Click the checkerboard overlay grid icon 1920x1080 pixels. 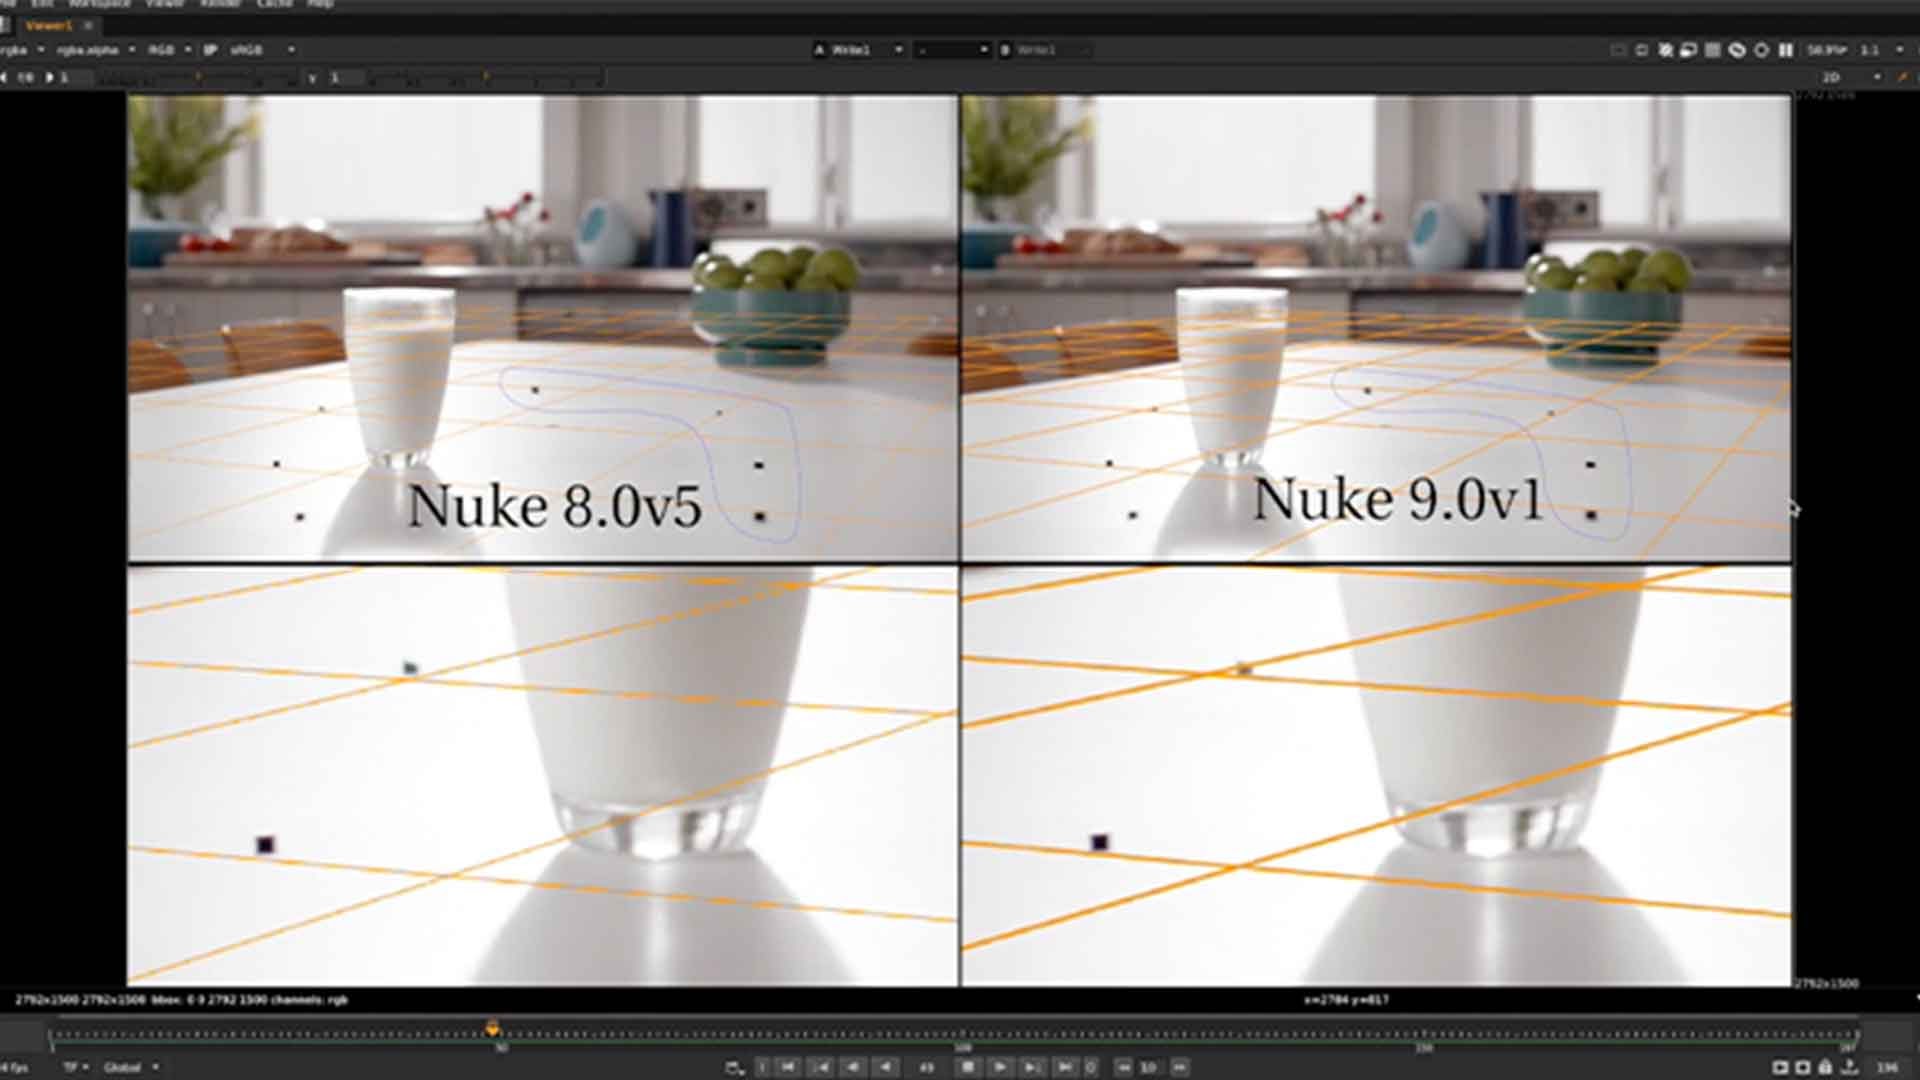[1713, 50]
